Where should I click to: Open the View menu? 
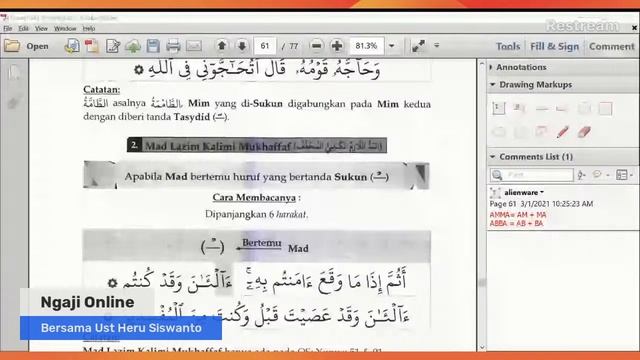click(41, 29)
